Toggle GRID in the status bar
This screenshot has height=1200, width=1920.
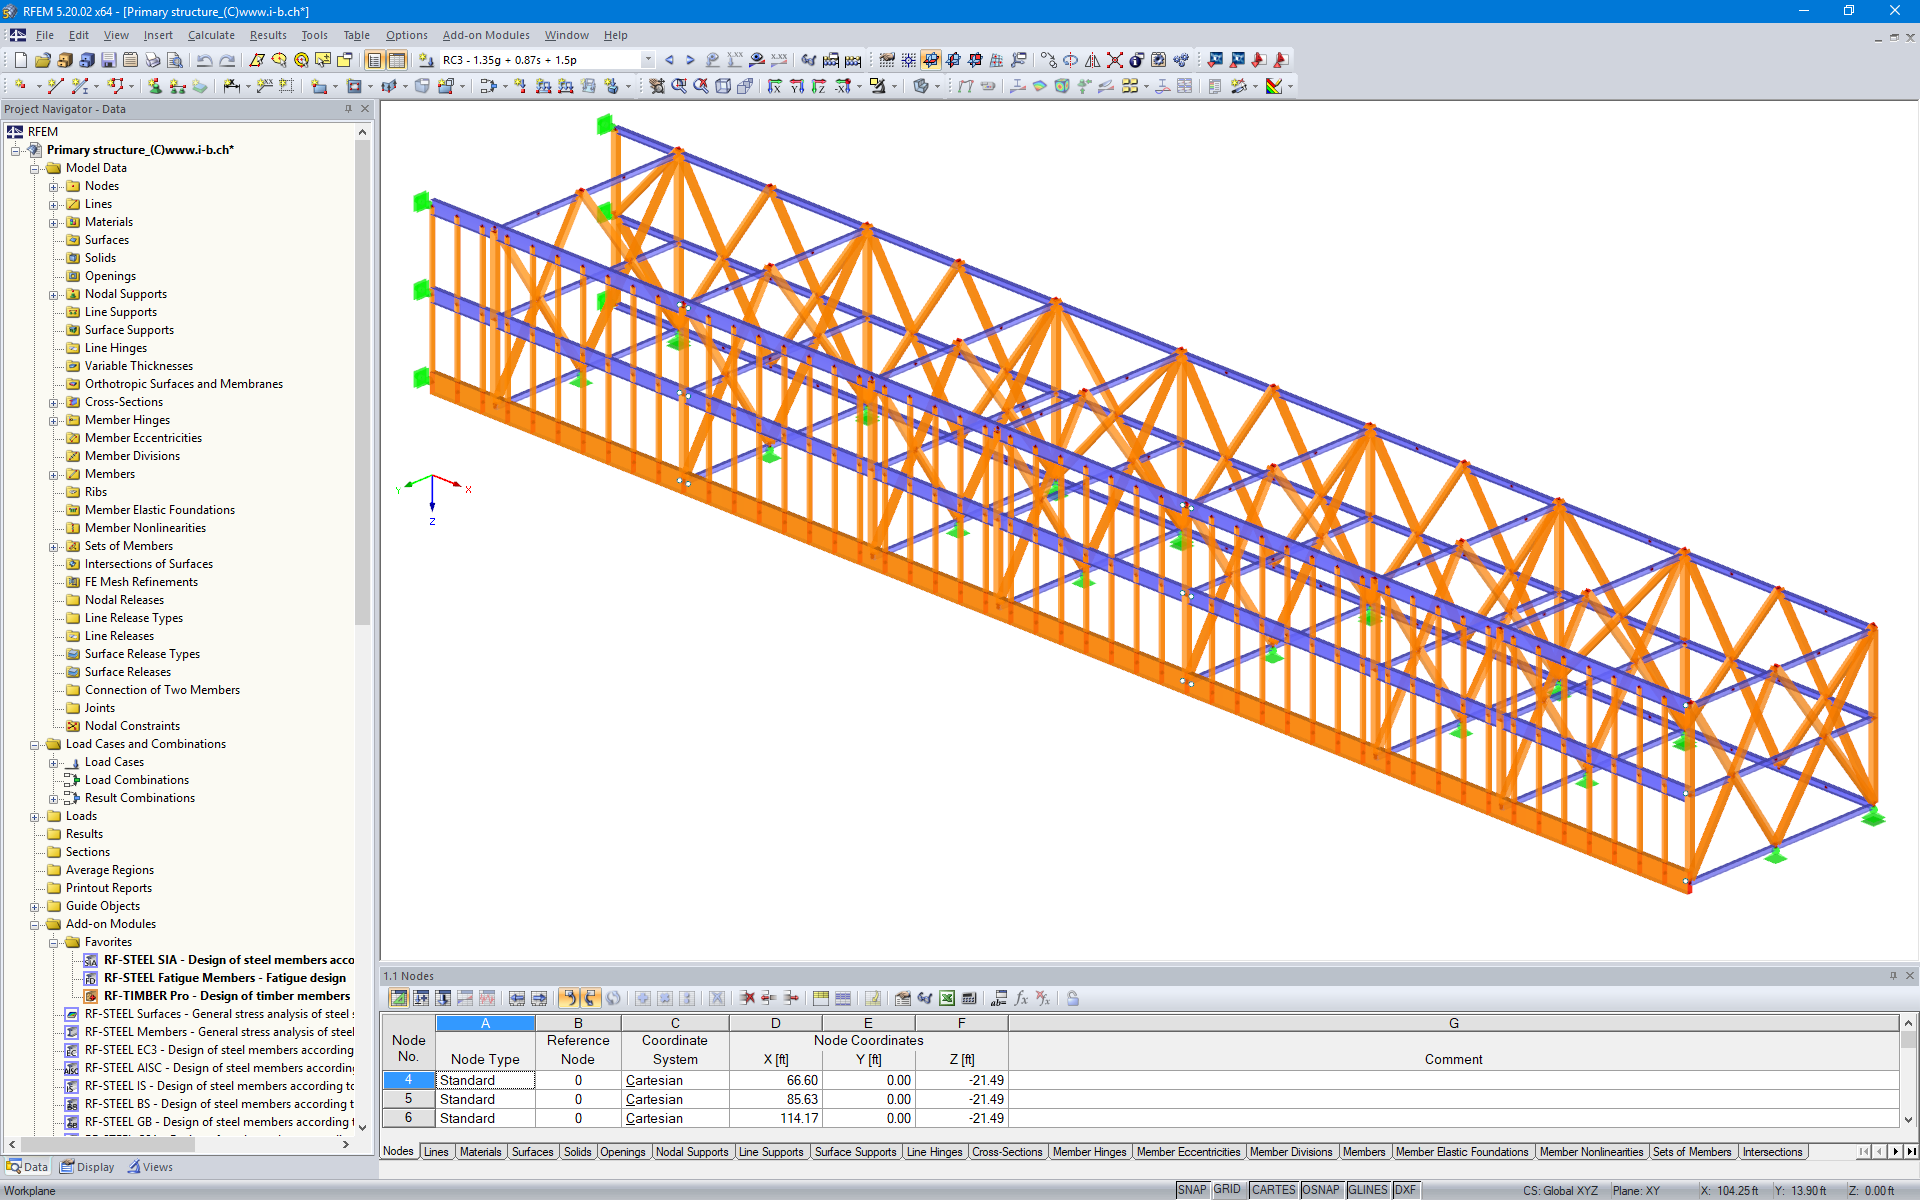point(1228,1190)
